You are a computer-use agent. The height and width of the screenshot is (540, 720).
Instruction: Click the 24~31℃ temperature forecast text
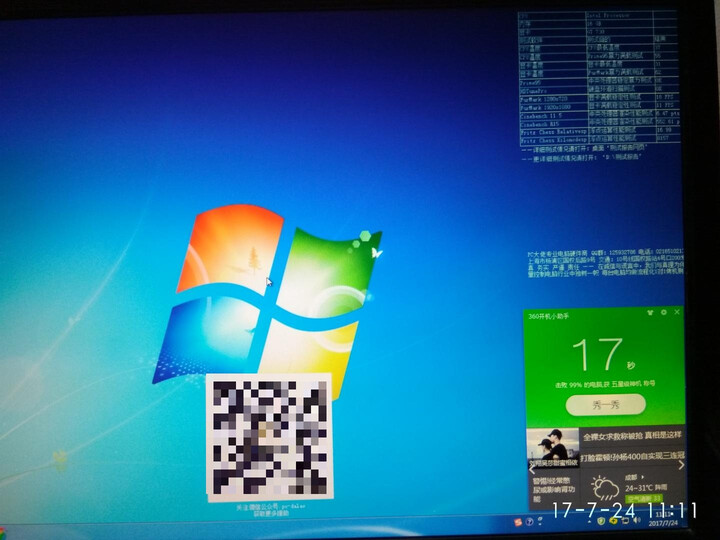[x=646, y=488]
